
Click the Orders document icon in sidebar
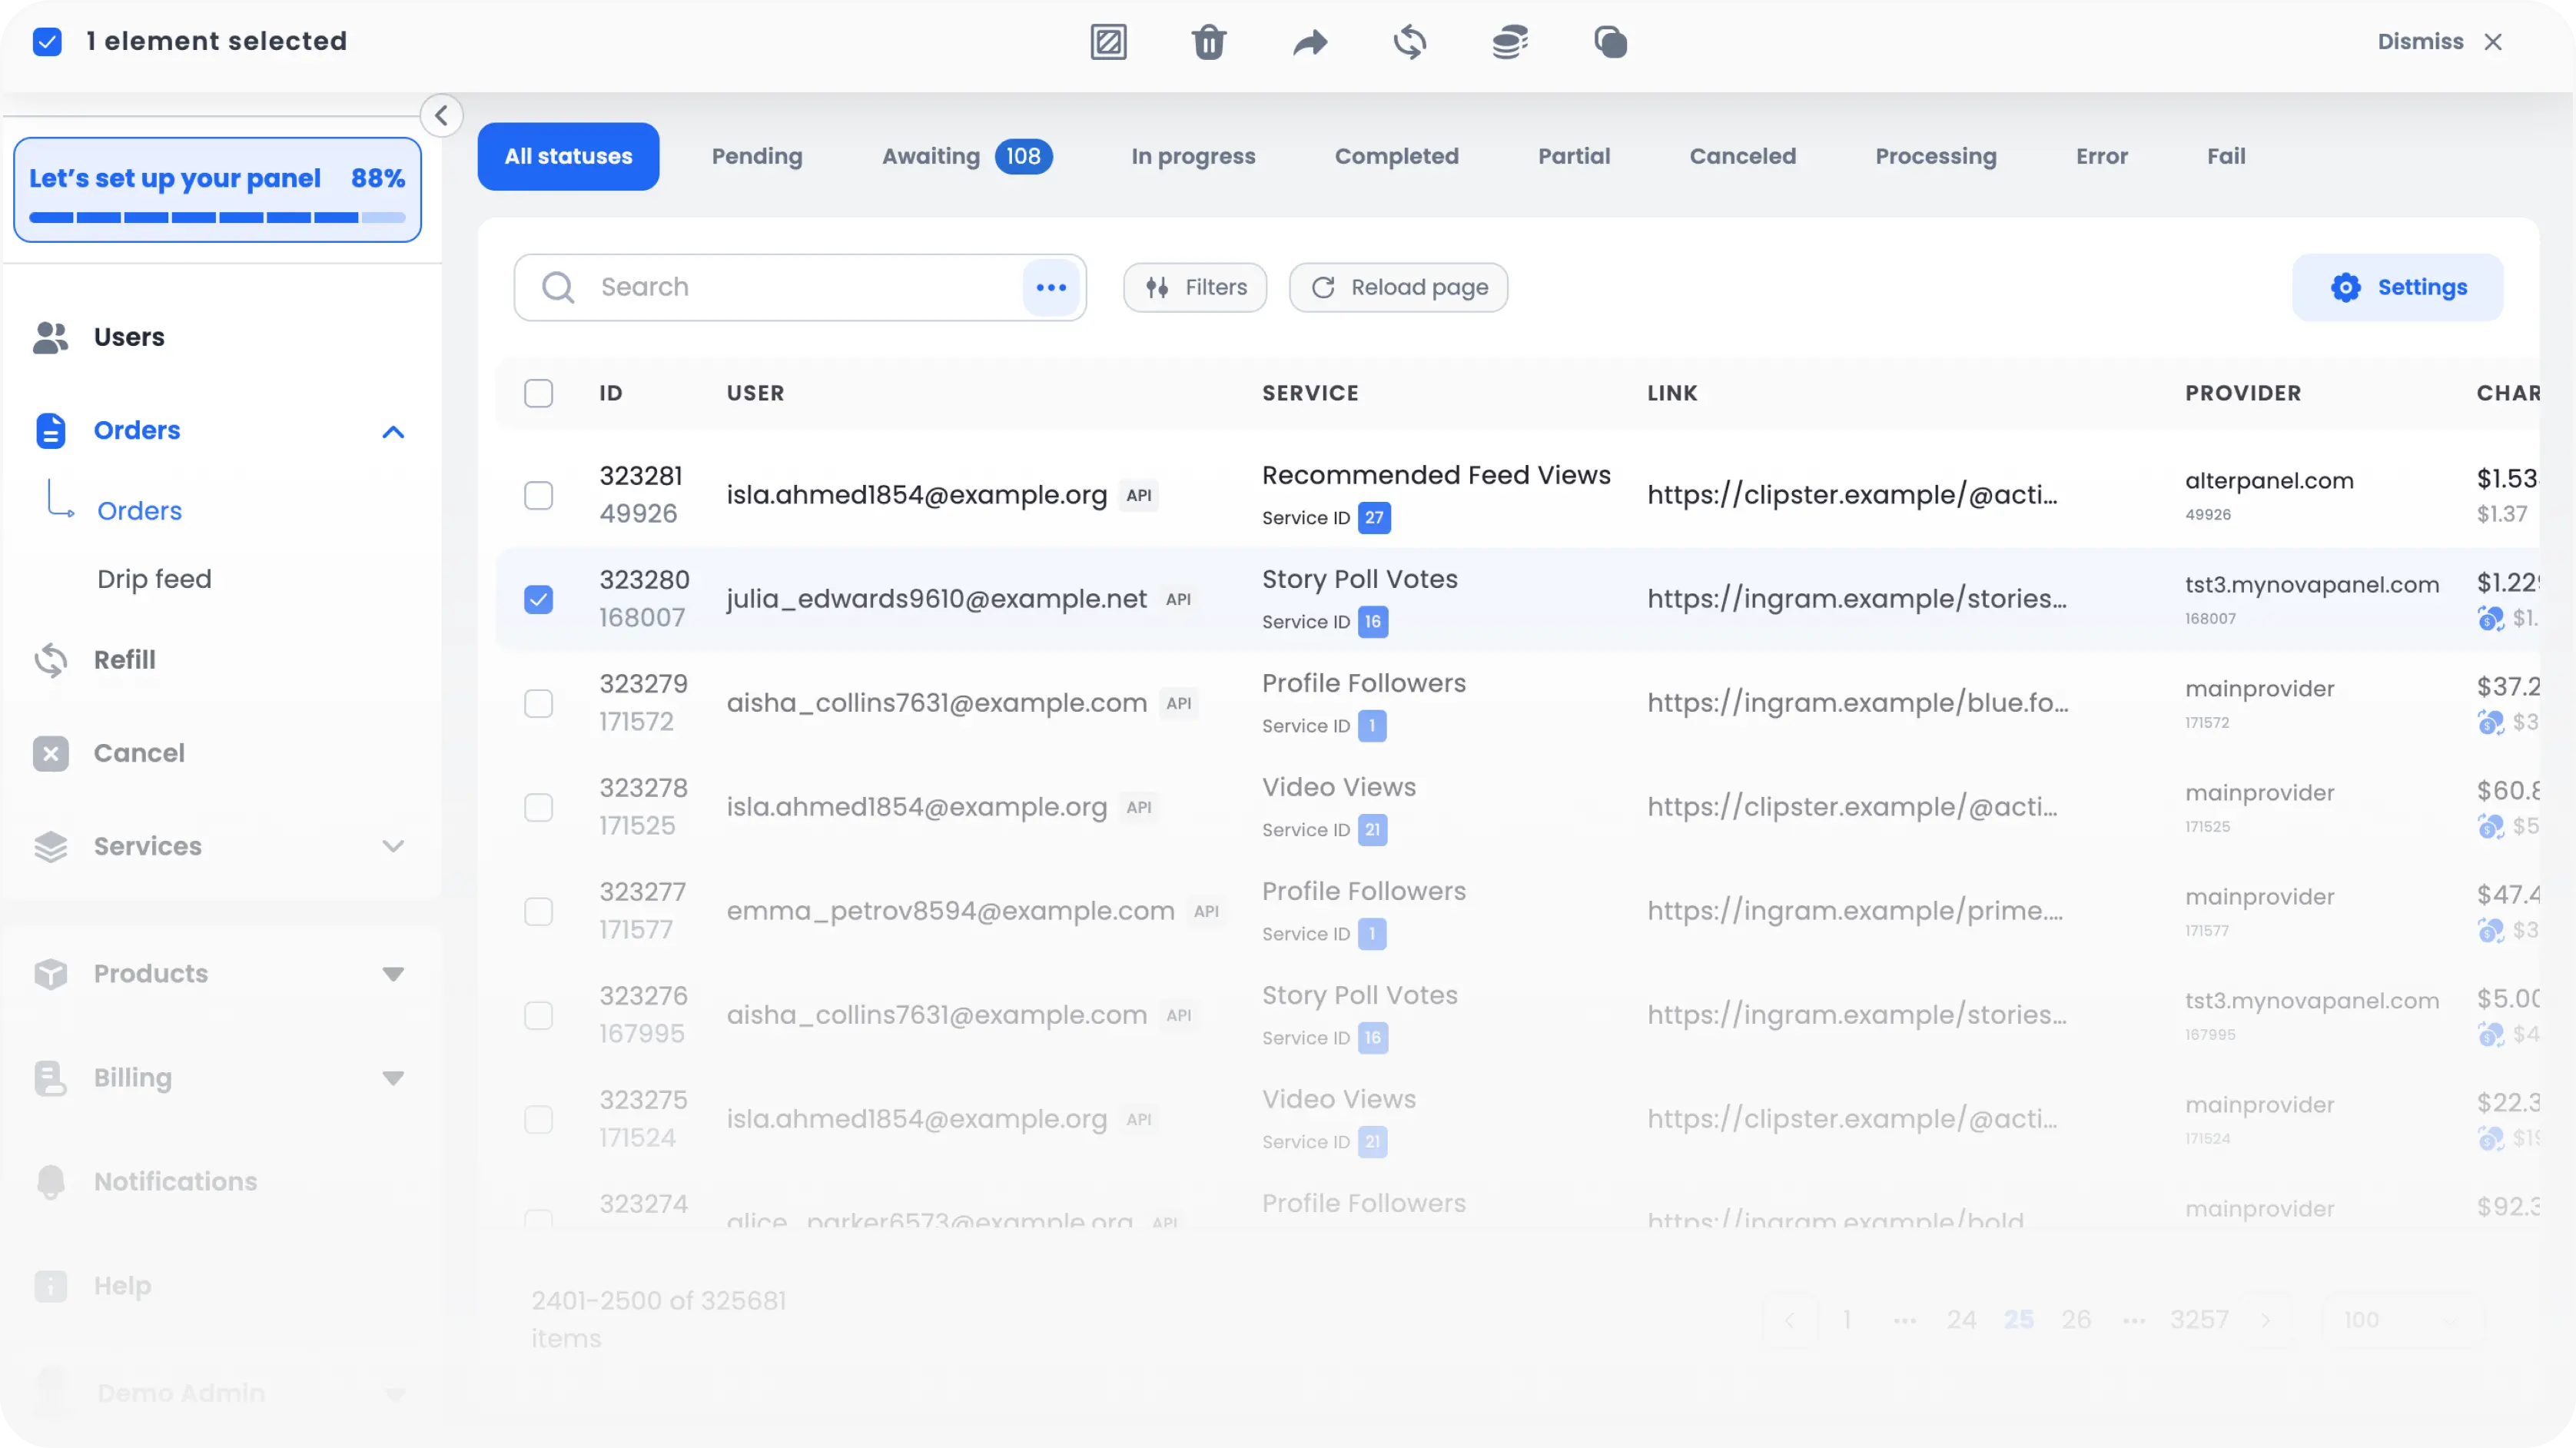pyautogui.click(x=51, y=431)
